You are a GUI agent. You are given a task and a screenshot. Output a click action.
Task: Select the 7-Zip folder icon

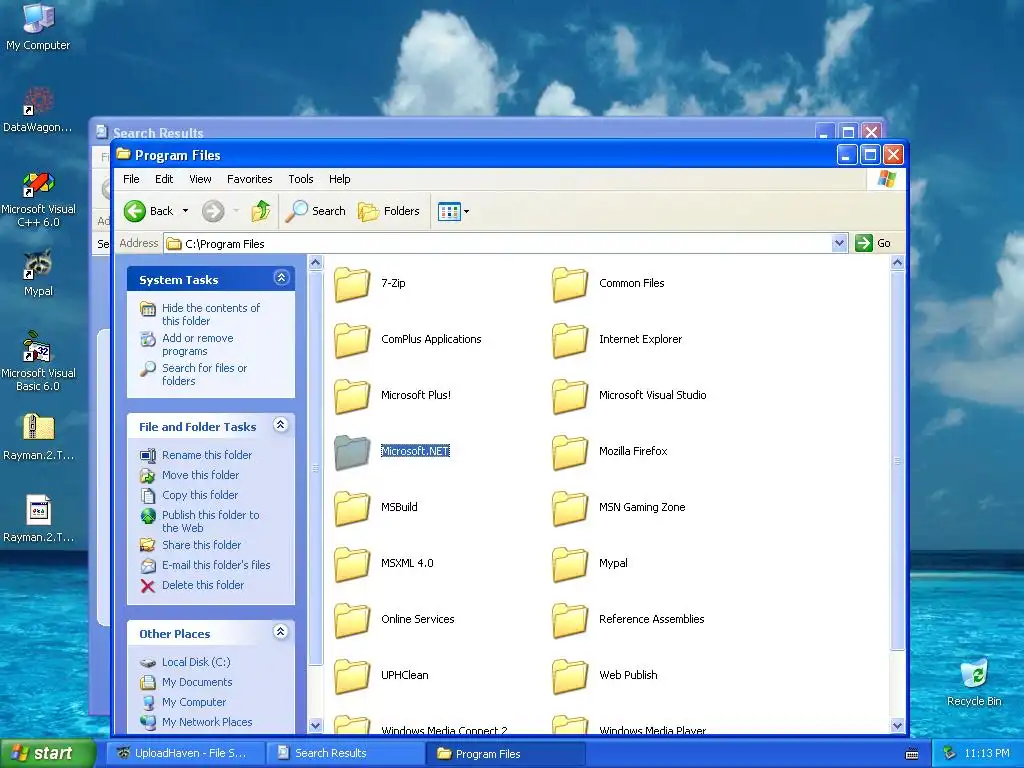[352, 284]
